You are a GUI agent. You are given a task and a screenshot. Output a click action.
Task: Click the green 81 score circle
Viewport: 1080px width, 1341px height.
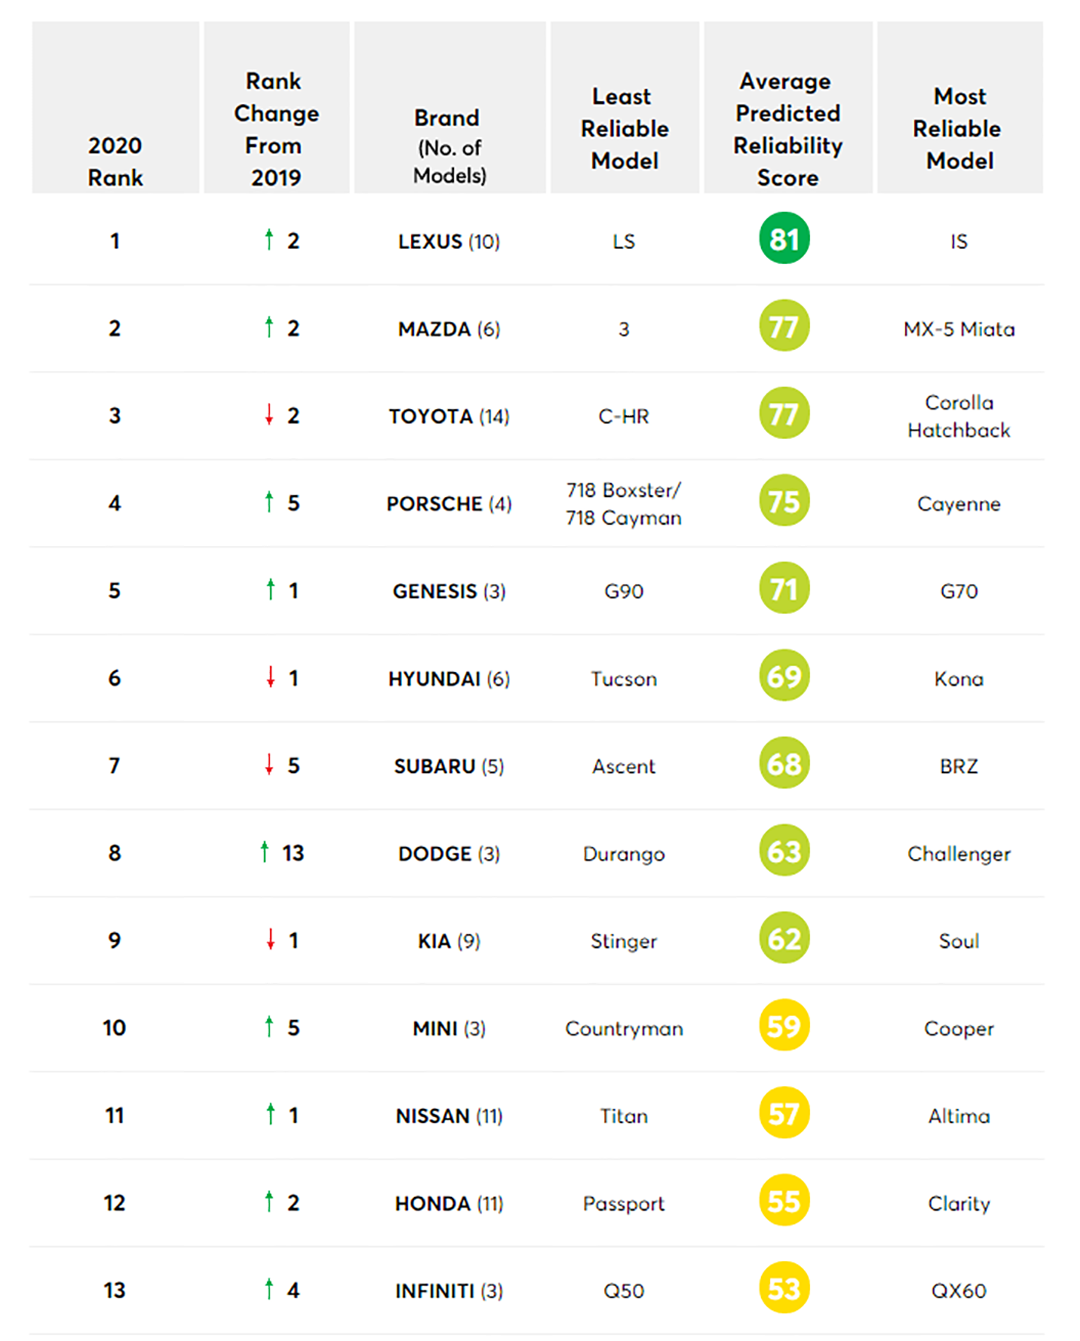point(784,239)
